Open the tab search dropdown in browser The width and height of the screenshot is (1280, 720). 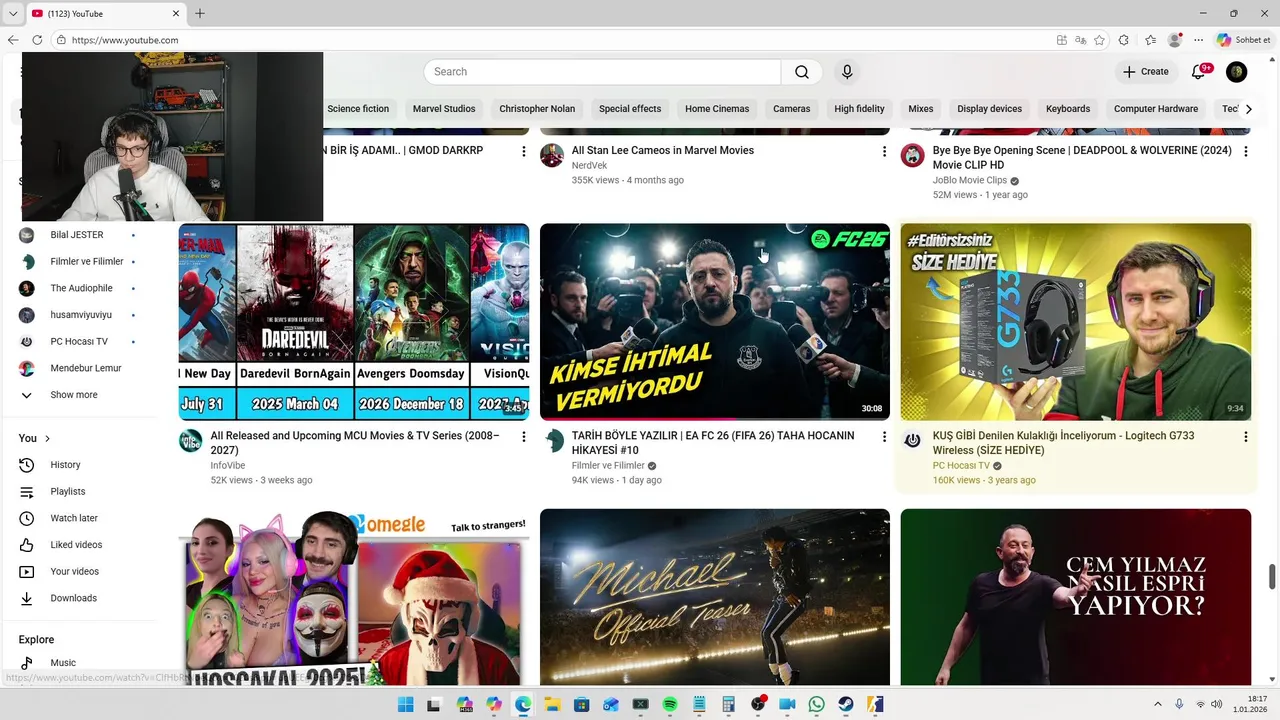point(12,13)
